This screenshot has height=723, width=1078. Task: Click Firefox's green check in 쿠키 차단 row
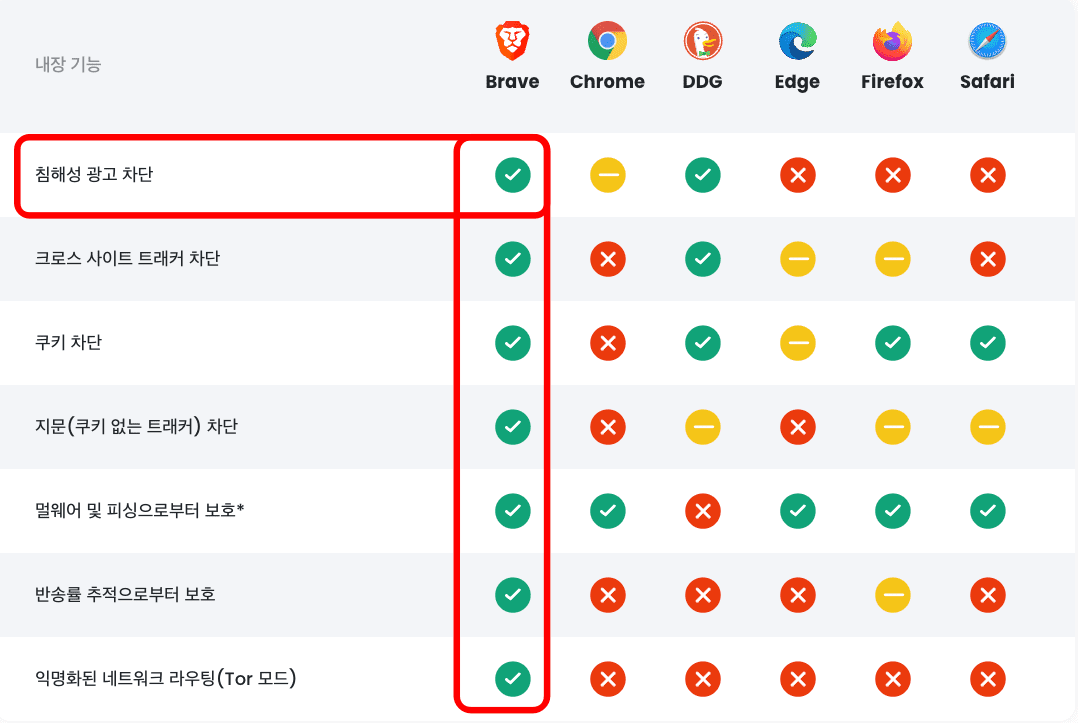892,343
